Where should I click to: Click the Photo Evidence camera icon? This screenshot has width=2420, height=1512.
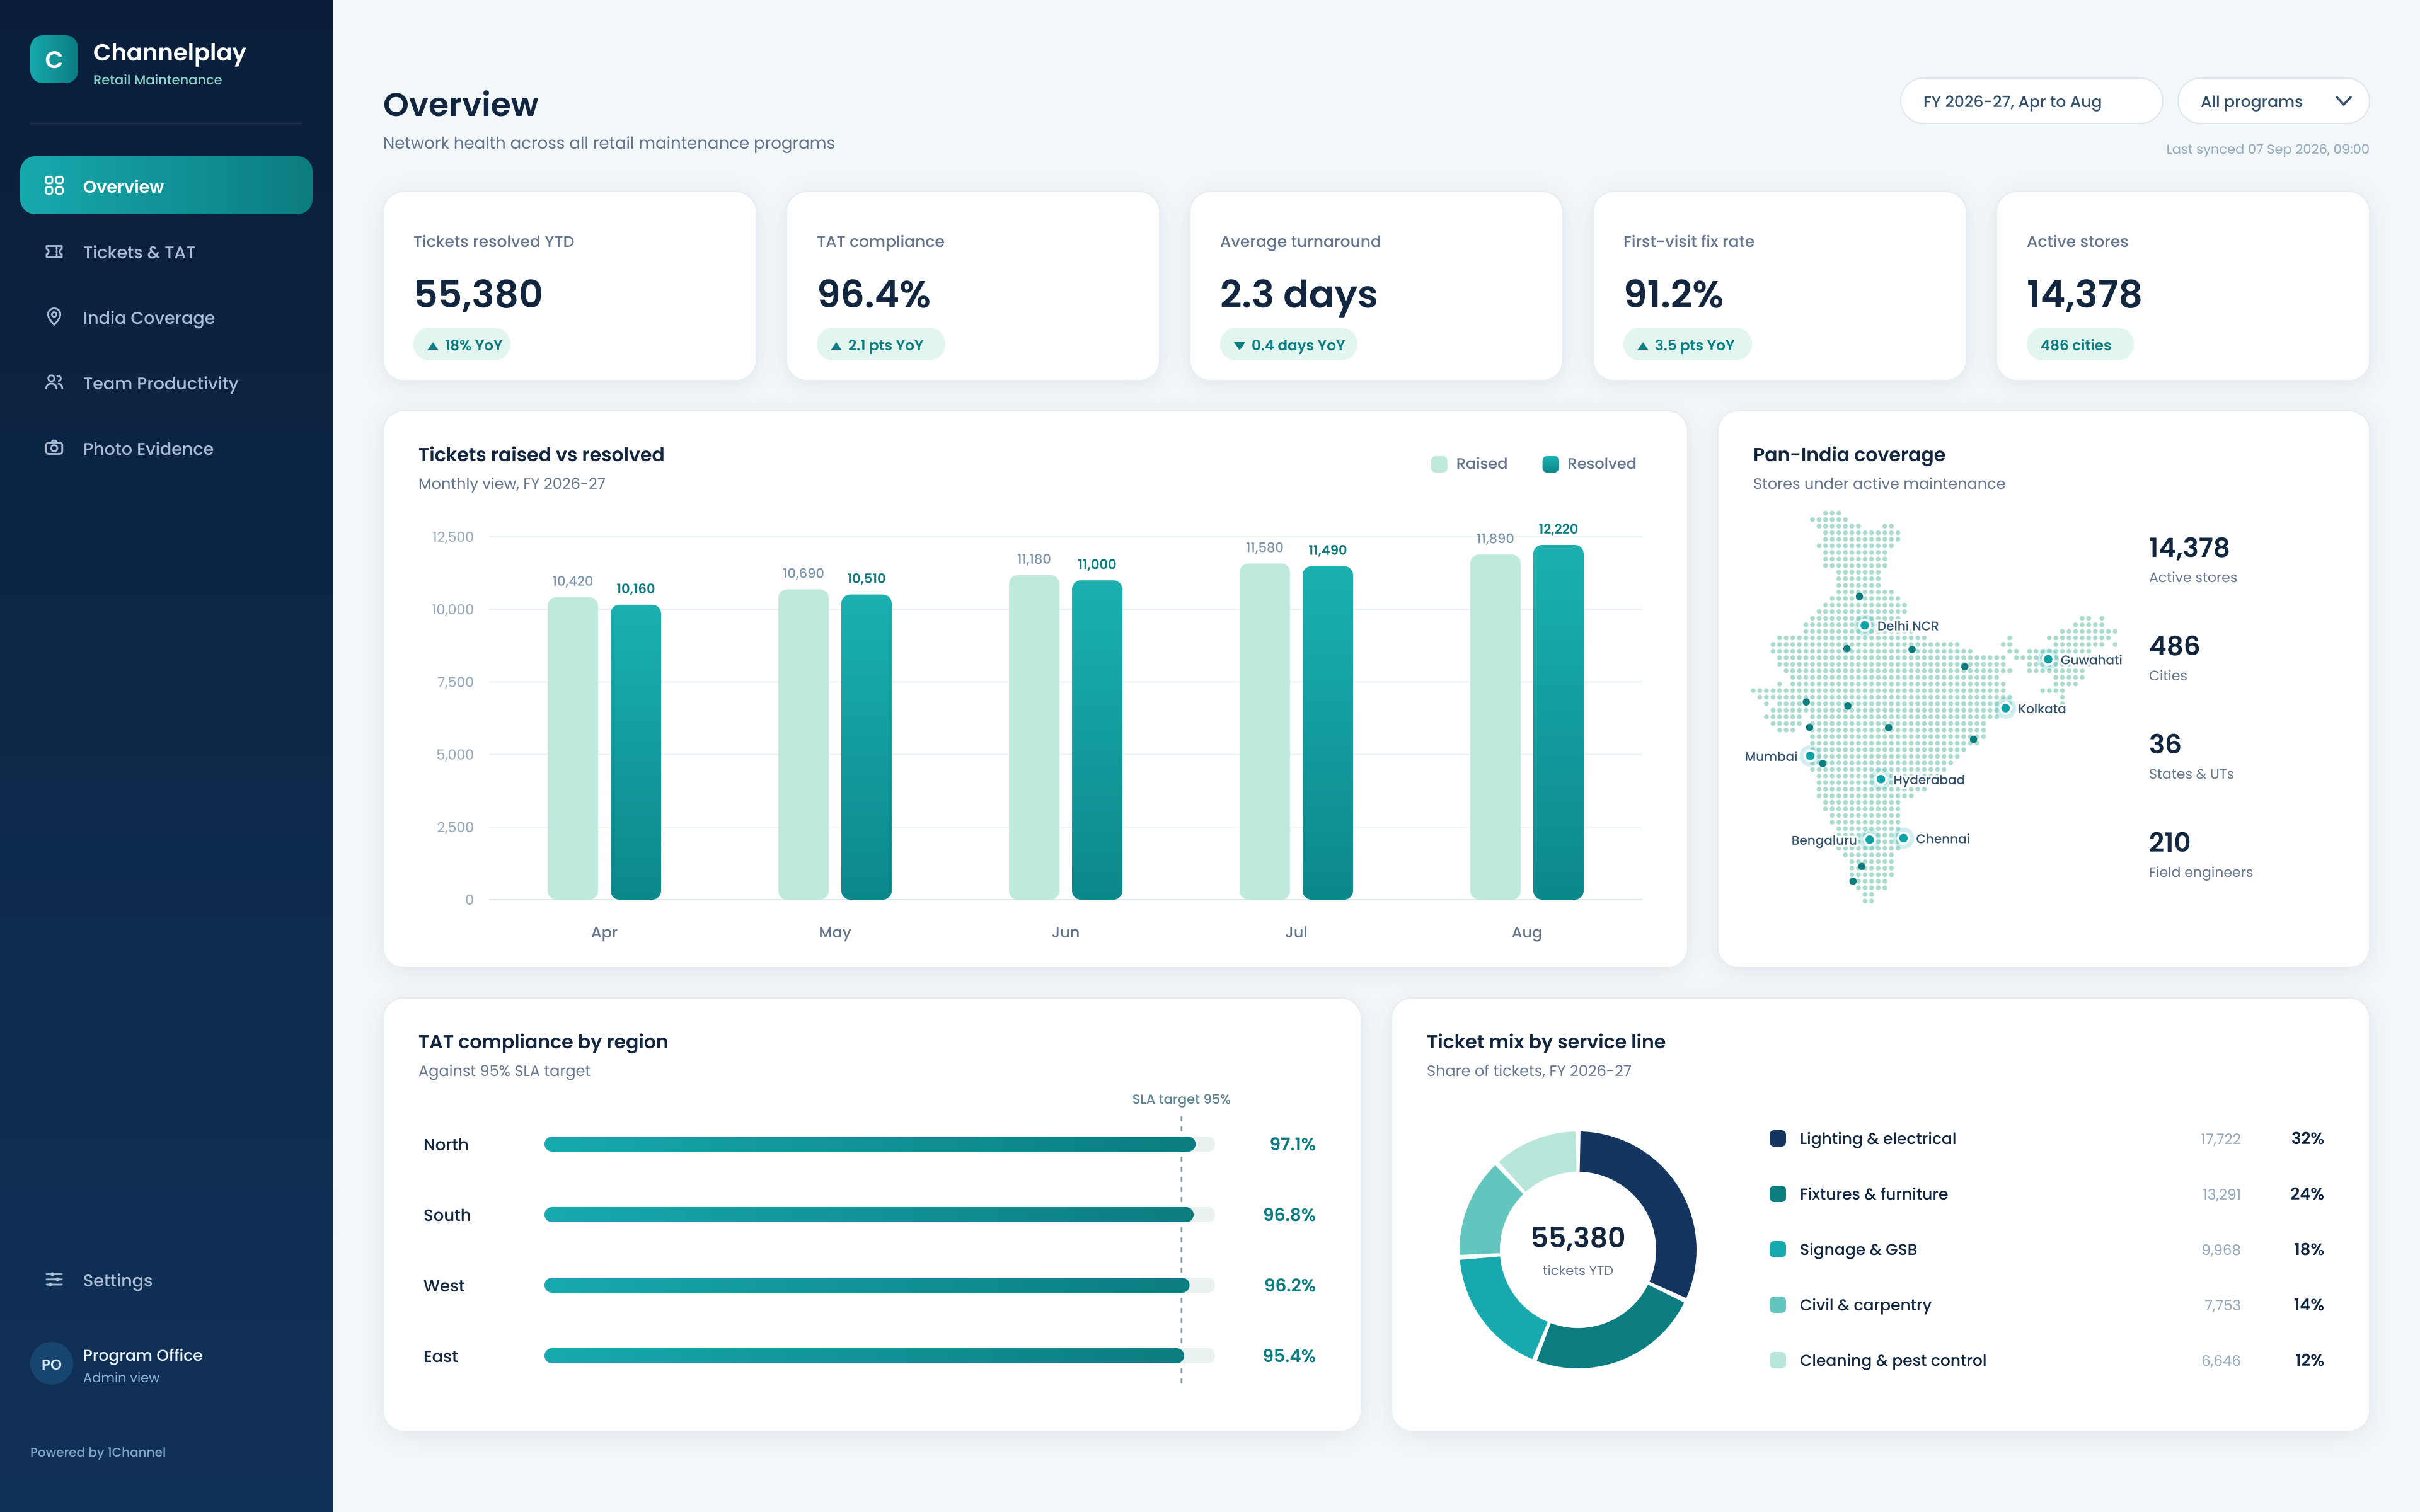(54, 447)
